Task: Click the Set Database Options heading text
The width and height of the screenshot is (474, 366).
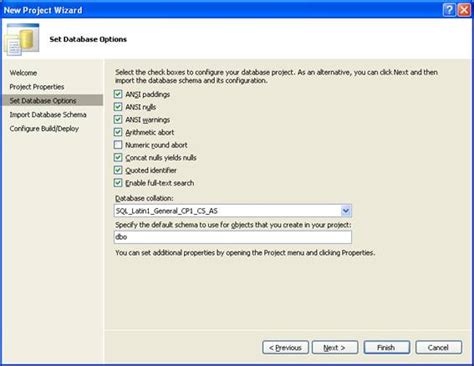Action: 88,39
